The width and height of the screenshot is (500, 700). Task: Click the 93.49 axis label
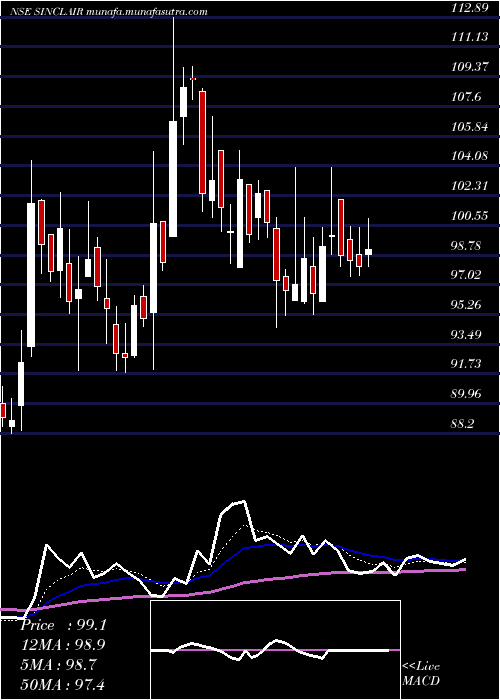466,334
